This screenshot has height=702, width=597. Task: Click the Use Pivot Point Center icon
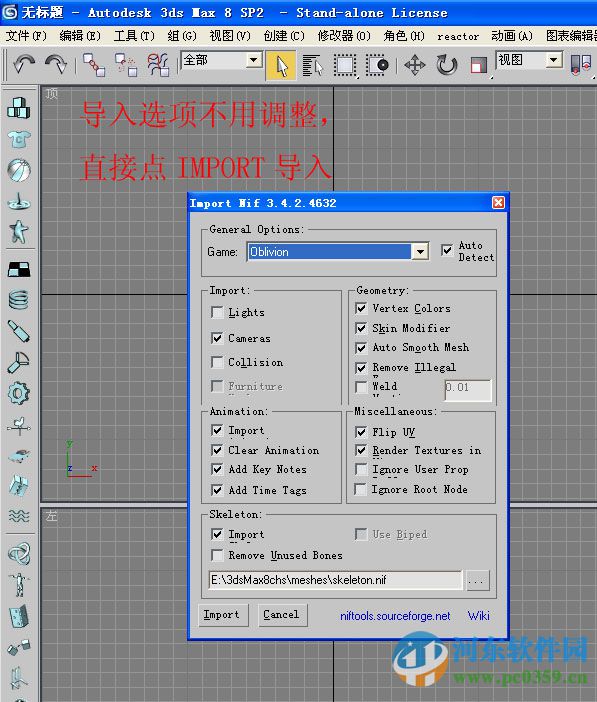(x=581, y=65)
